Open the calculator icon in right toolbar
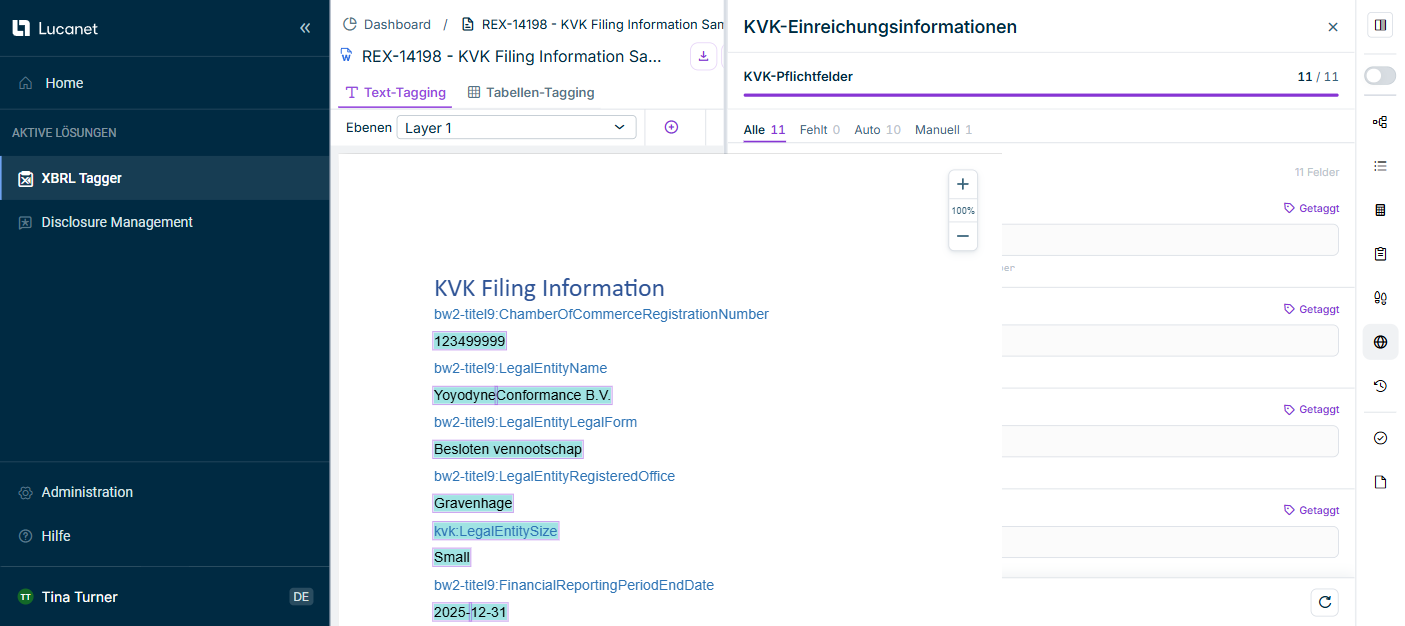This screenshot has height=626, width=1405. (x=1381, y=210)
